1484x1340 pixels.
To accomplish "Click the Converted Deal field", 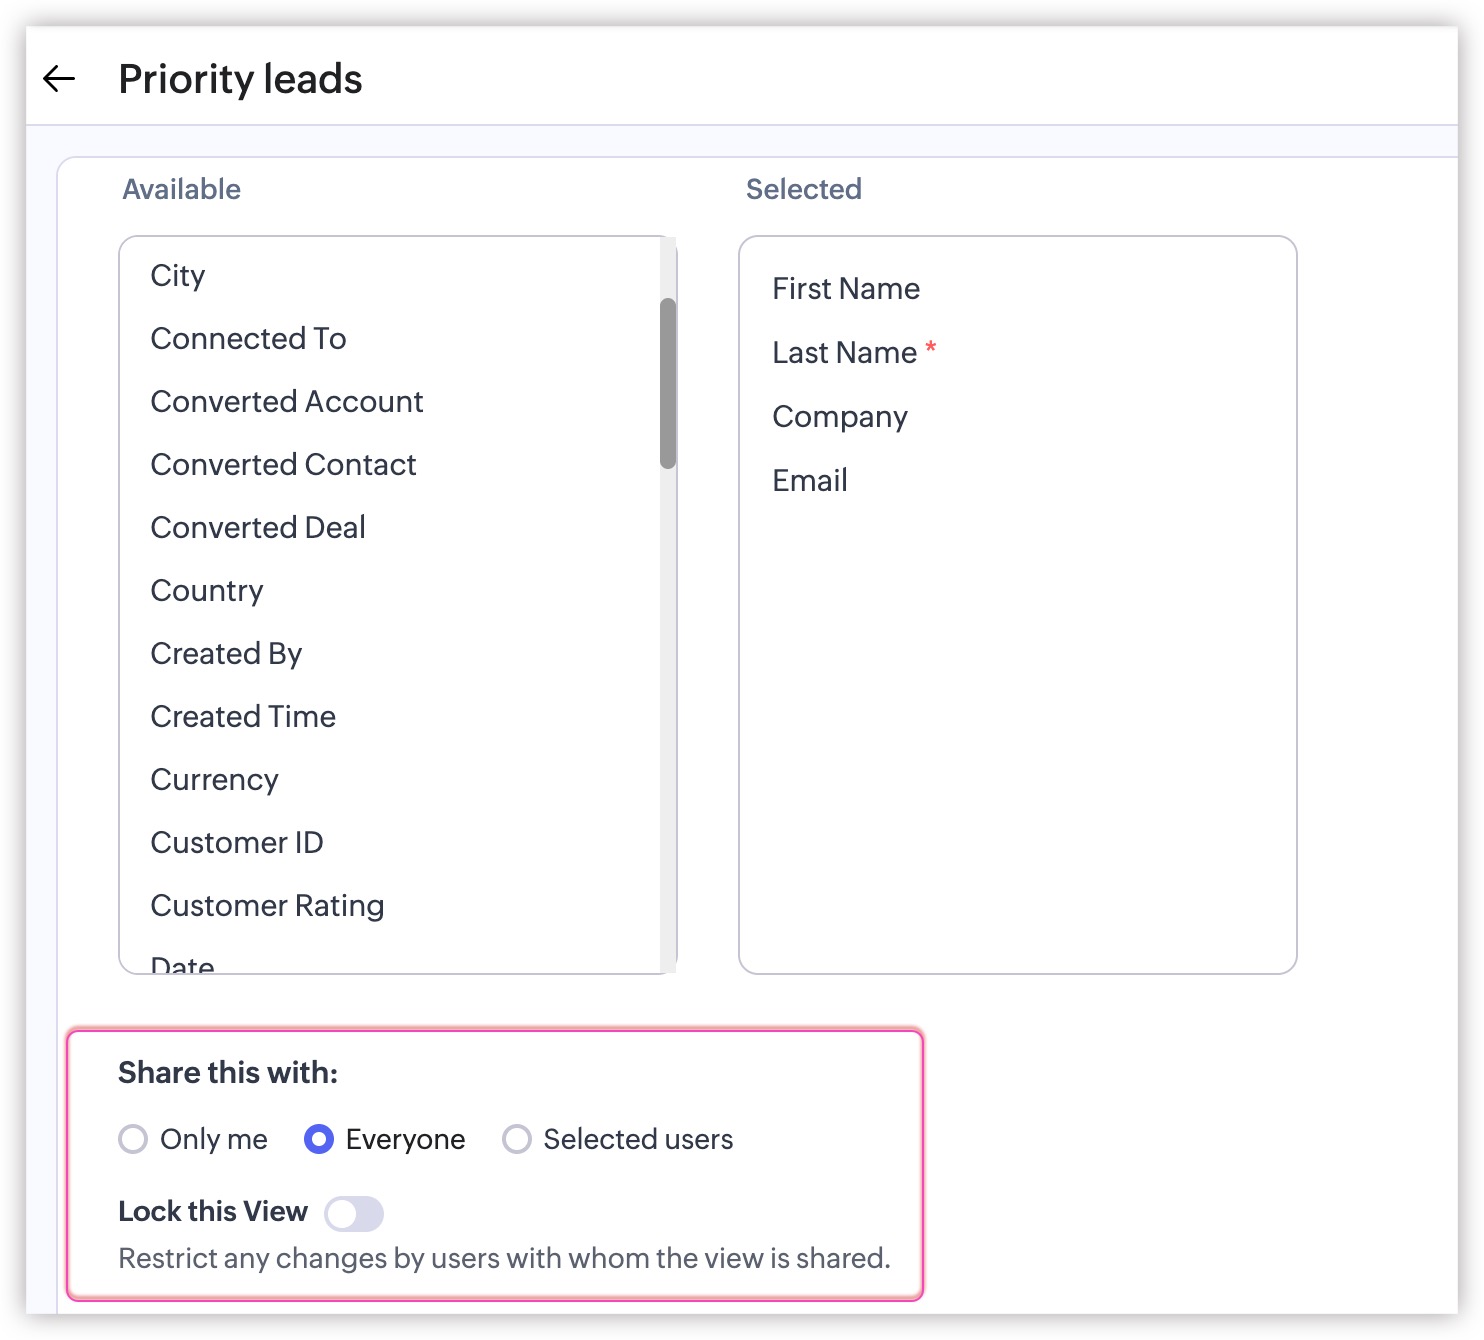I will [258, 528].
